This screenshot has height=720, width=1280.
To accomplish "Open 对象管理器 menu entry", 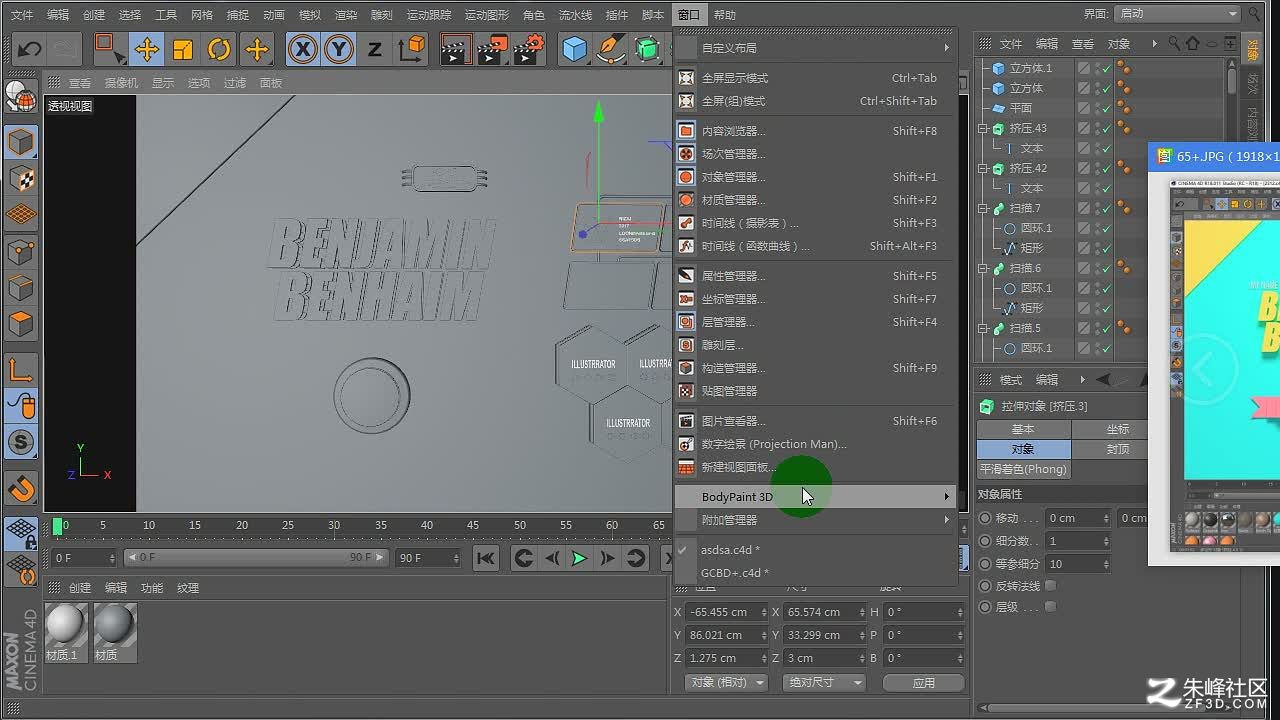I will [814, 177].
